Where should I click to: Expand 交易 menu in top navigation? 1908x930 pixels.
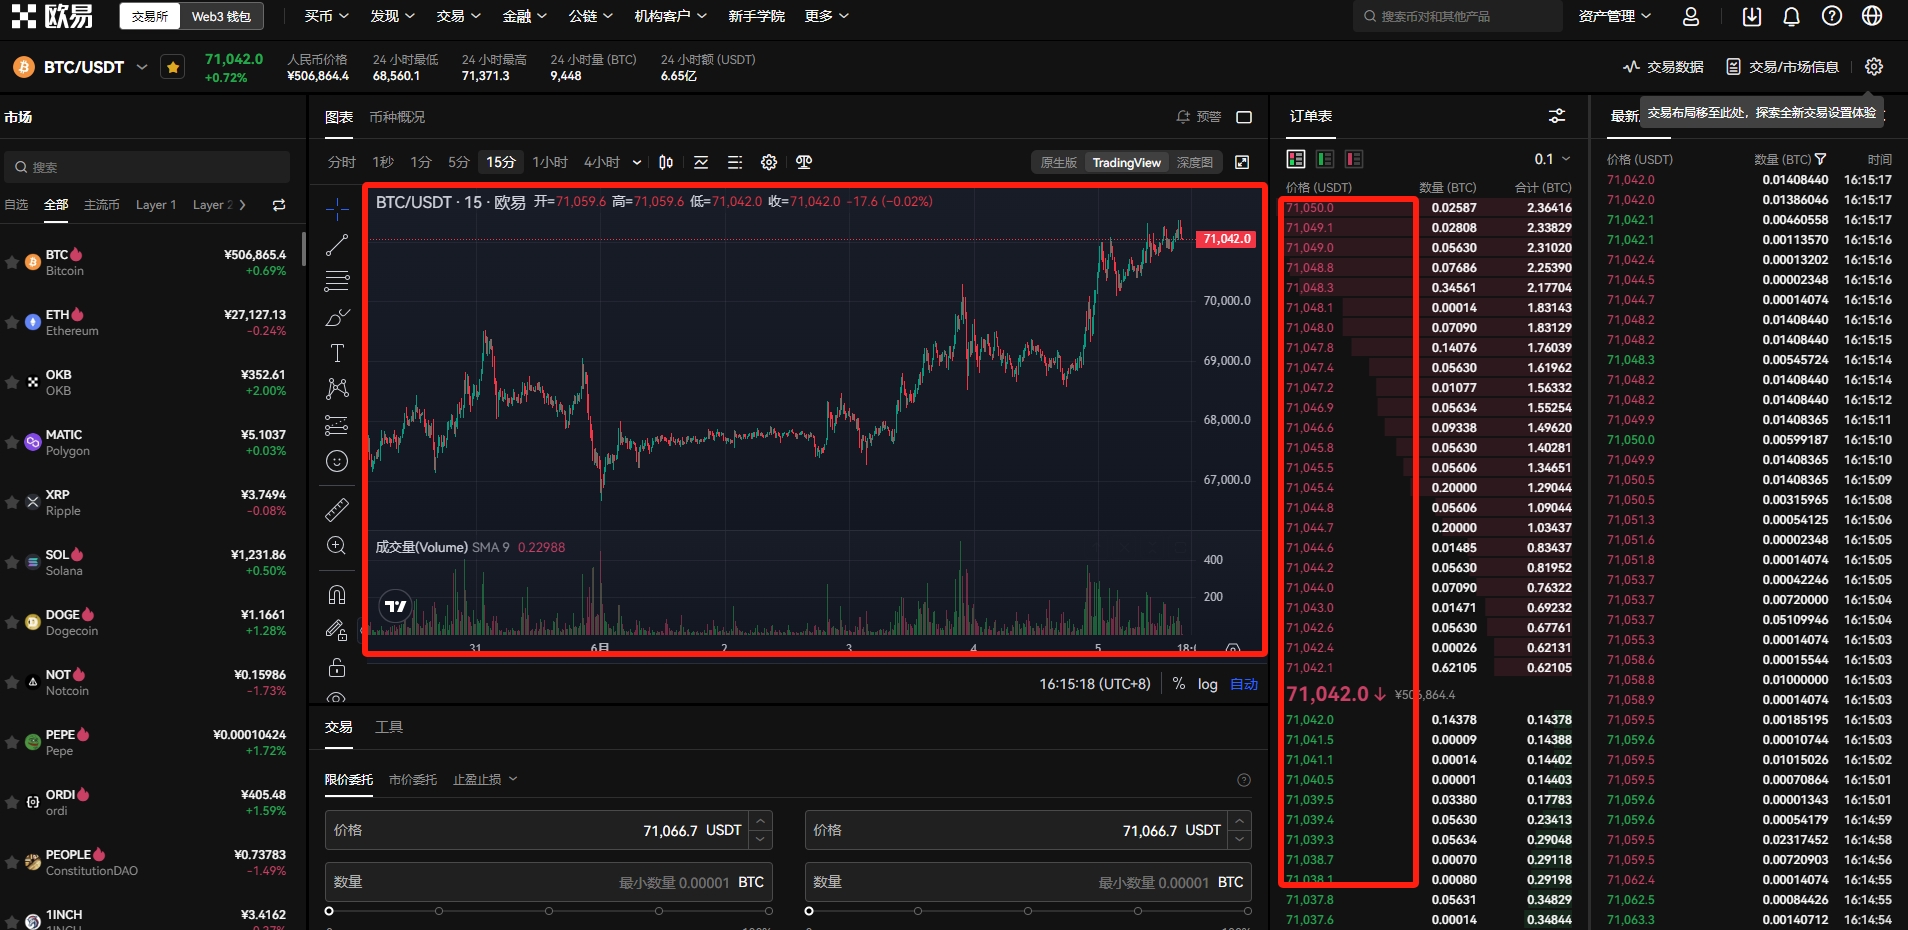point(458,16)
